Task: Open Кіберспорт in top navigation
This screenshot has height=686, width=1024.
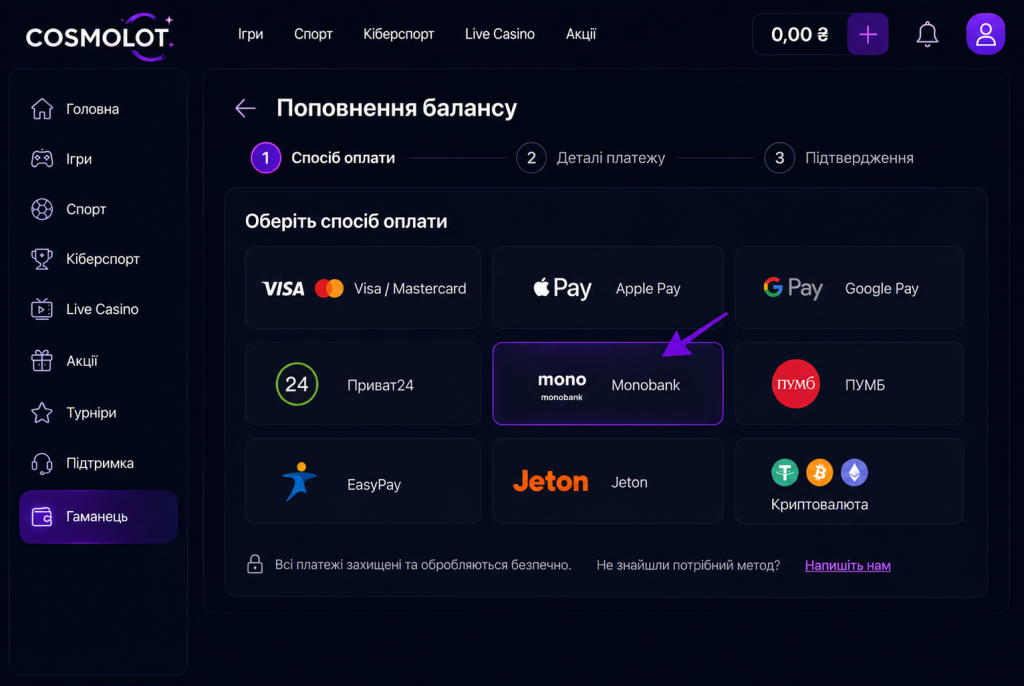Action: click(x=398, y=34)
